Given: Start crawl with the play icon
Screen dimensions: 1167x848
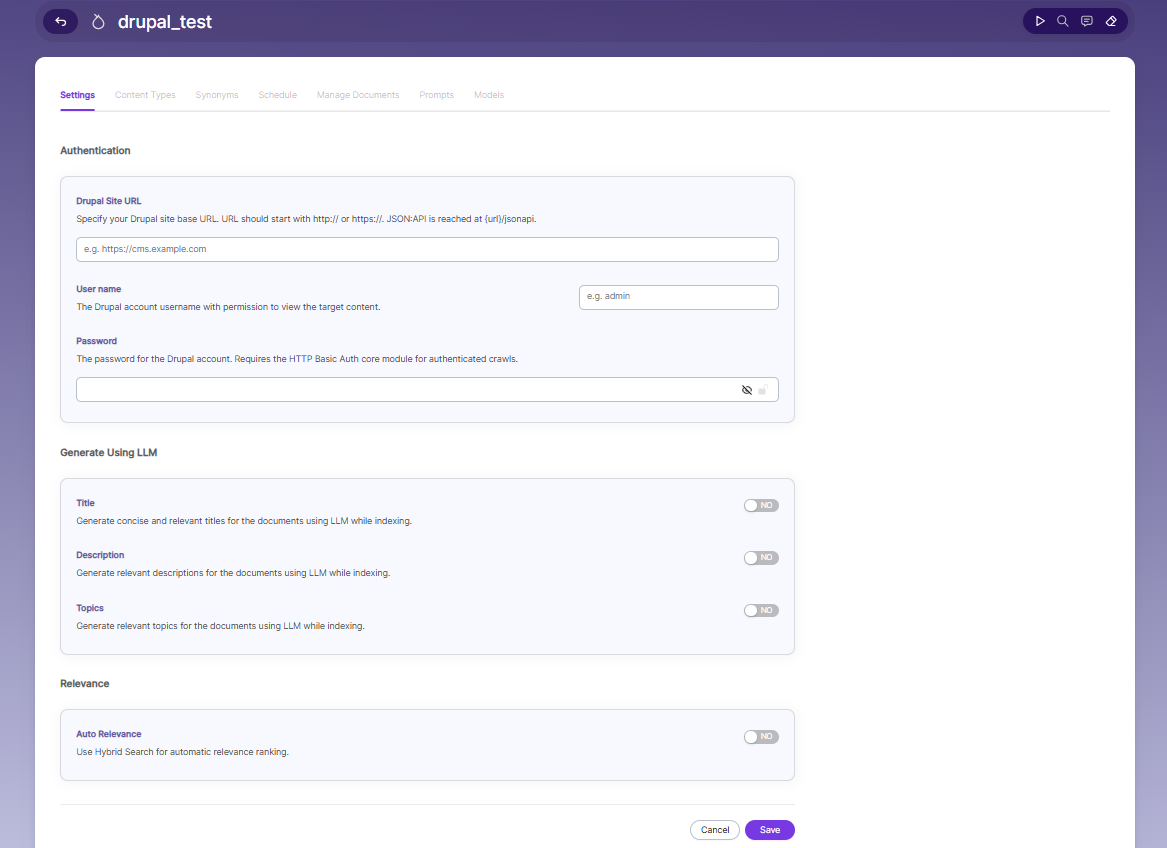Looking at the screenshot, I should point(1040,21).
